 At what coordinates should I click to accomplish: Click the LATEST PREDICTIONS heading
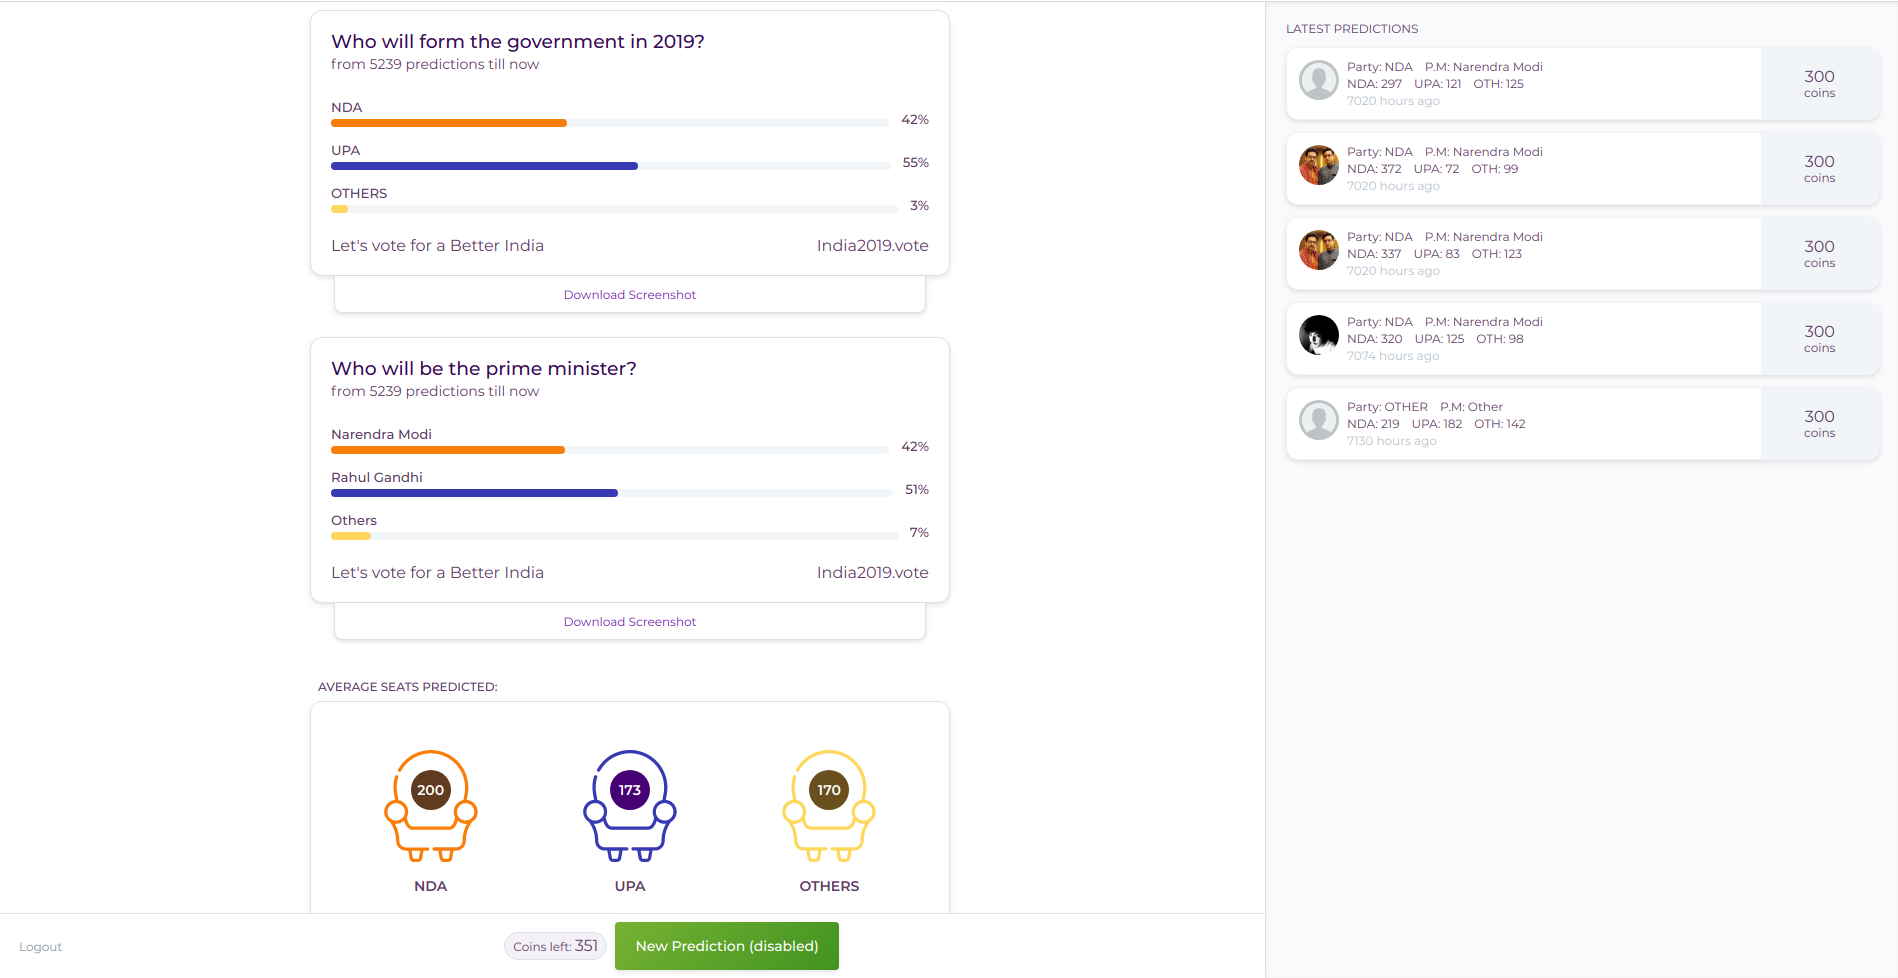click(1352, 29)
